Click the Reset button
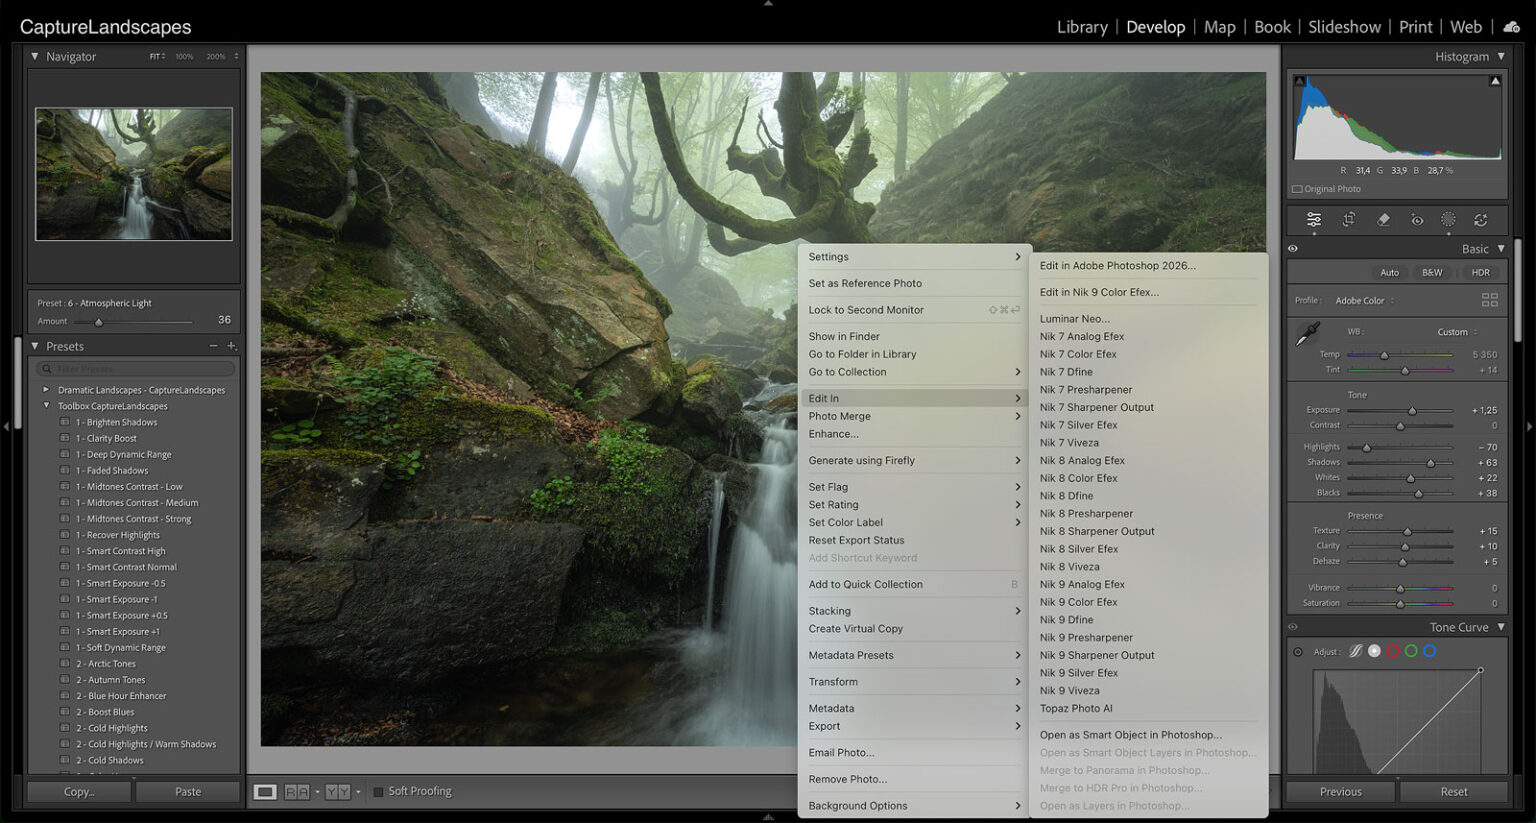1536x823 pixels. coord(1454,792)
